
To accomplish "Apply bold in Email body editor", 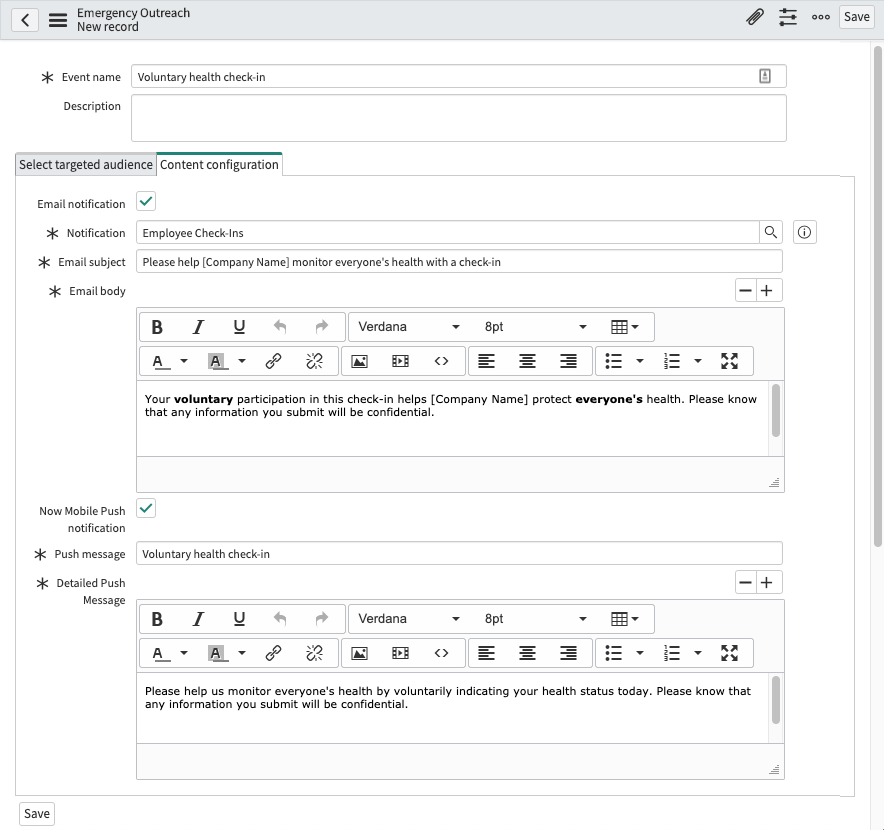I will [157, 327].
